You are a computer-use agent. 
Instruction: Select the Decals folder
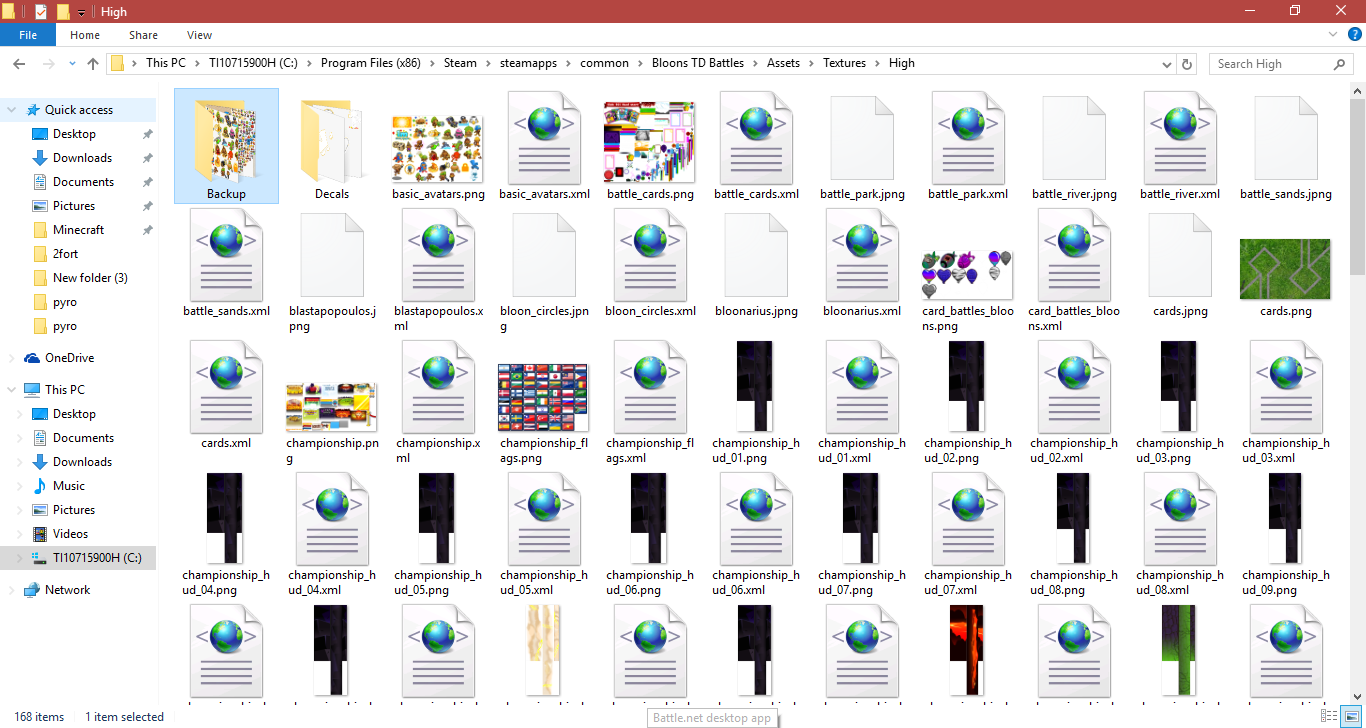pyautogui.click(x=332, y=146)
